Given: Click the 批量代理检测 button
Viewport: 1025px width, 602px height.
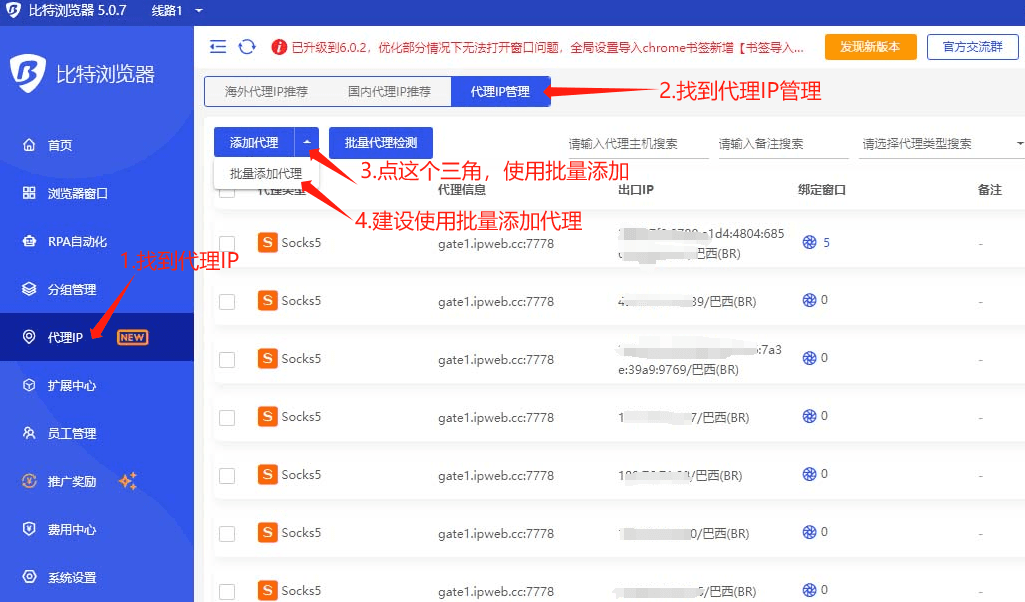Looking at the screenshot, I should click(x=381, y=142).
